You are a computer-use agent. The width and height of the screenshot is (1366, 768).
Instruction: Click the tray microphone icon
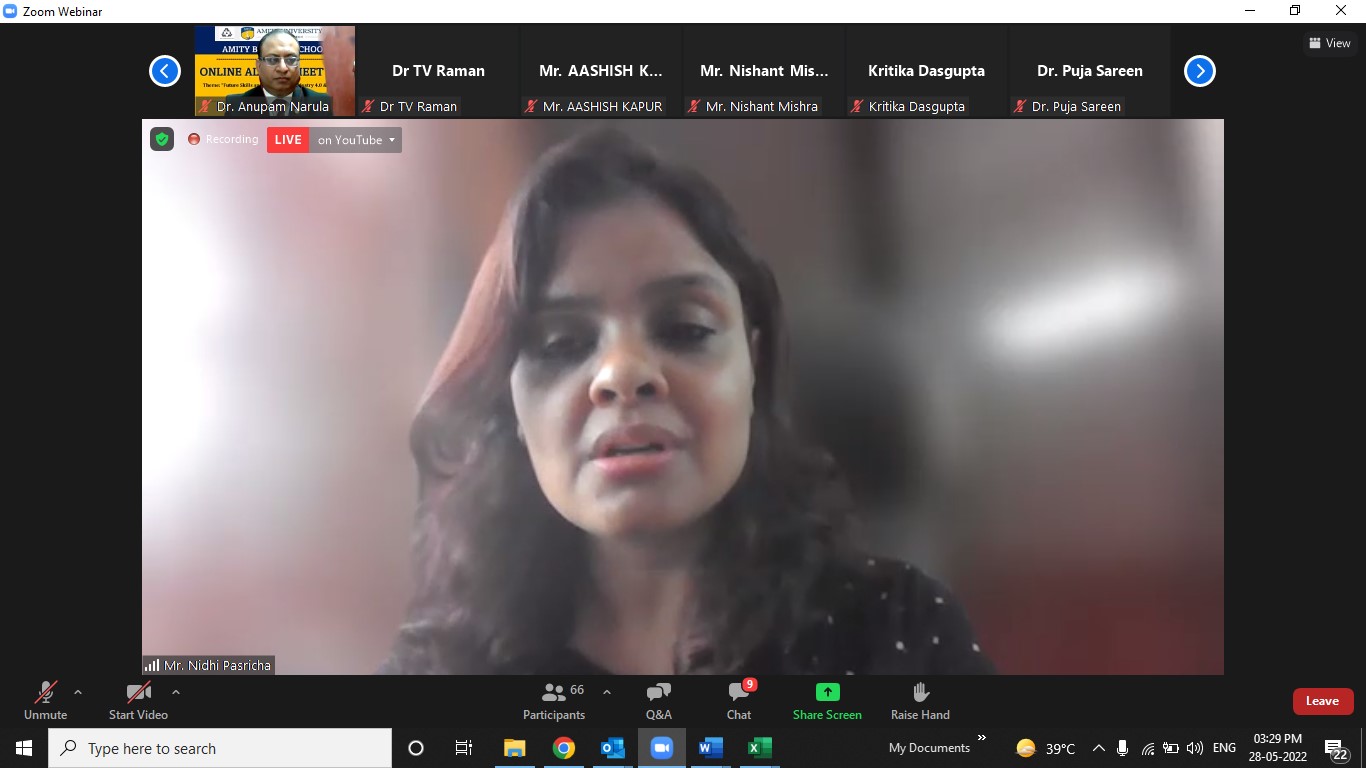coord(1123,748)
